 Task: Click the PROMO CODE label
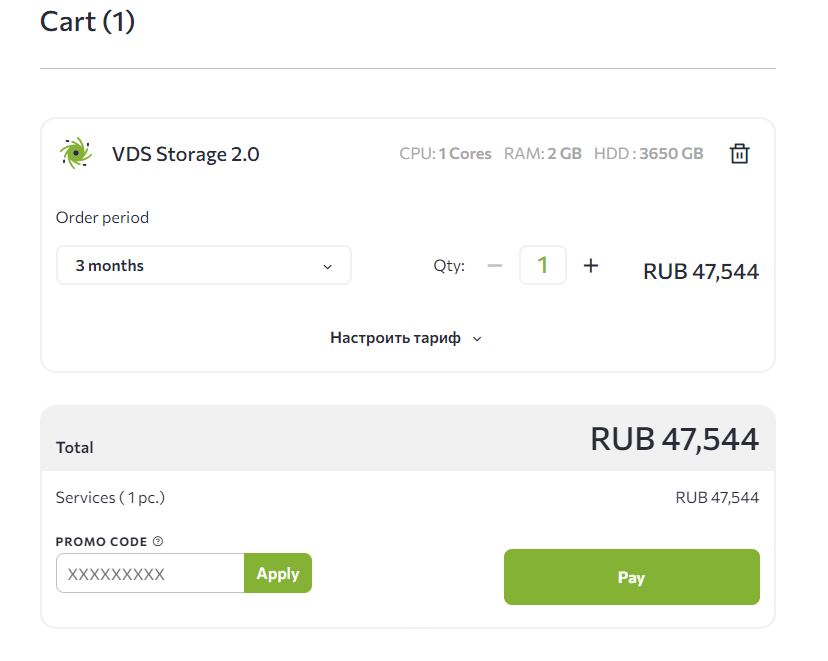(x=101, y=541)
